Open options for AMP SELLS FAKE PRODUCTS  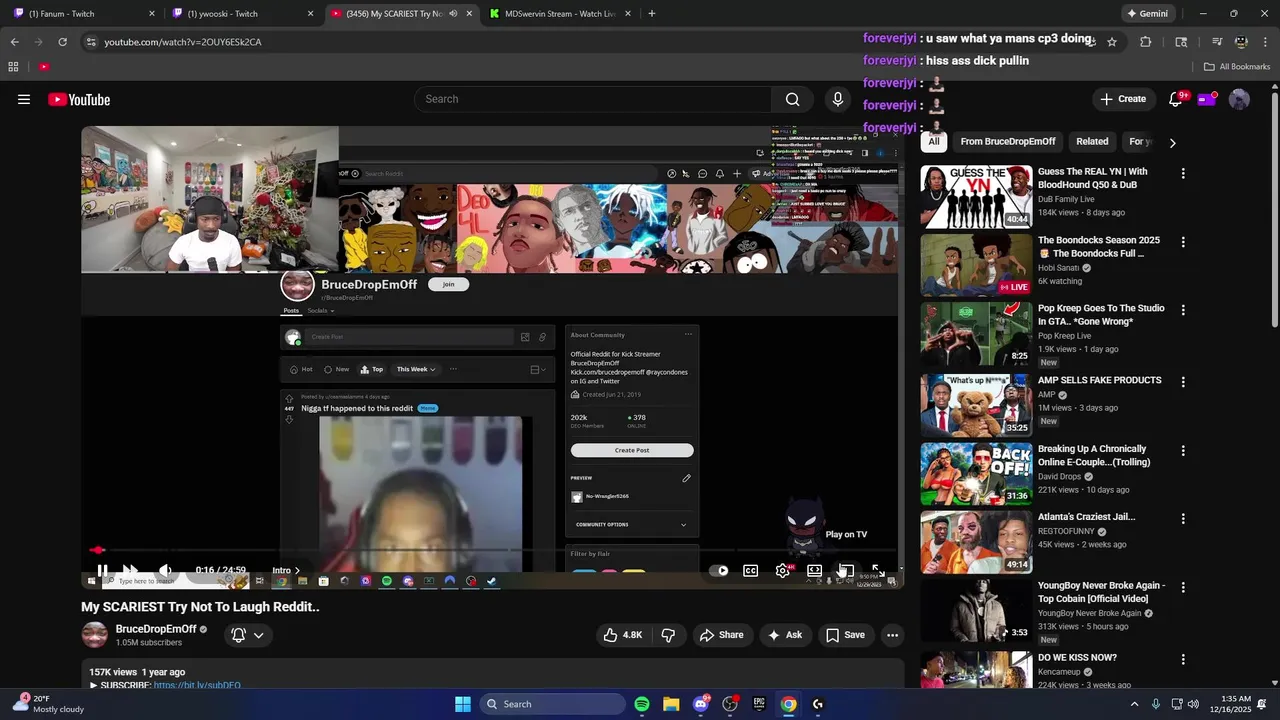(1183, 382)
